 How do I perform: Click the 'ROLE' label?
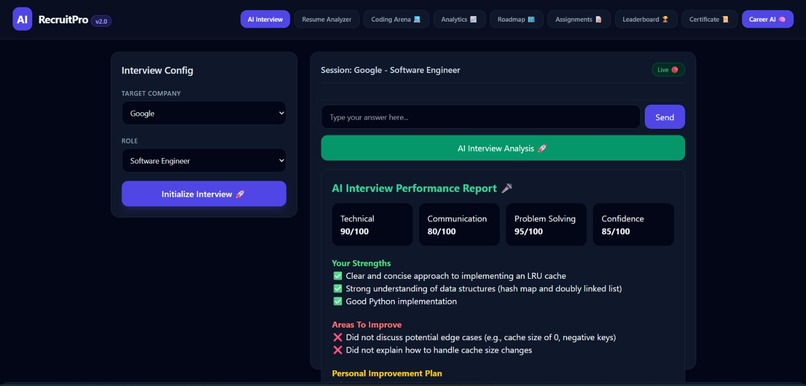130,141
